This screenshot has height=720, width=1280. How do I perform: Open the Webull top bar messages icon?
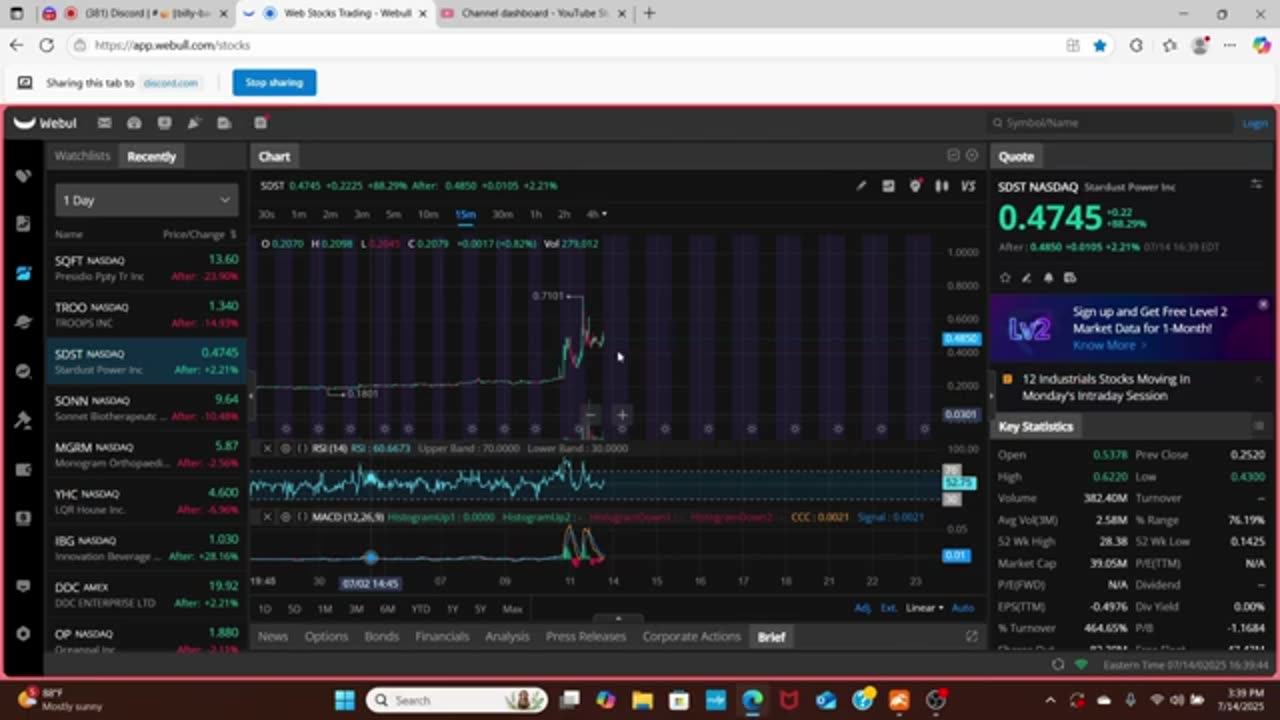[x=104, y=123]
